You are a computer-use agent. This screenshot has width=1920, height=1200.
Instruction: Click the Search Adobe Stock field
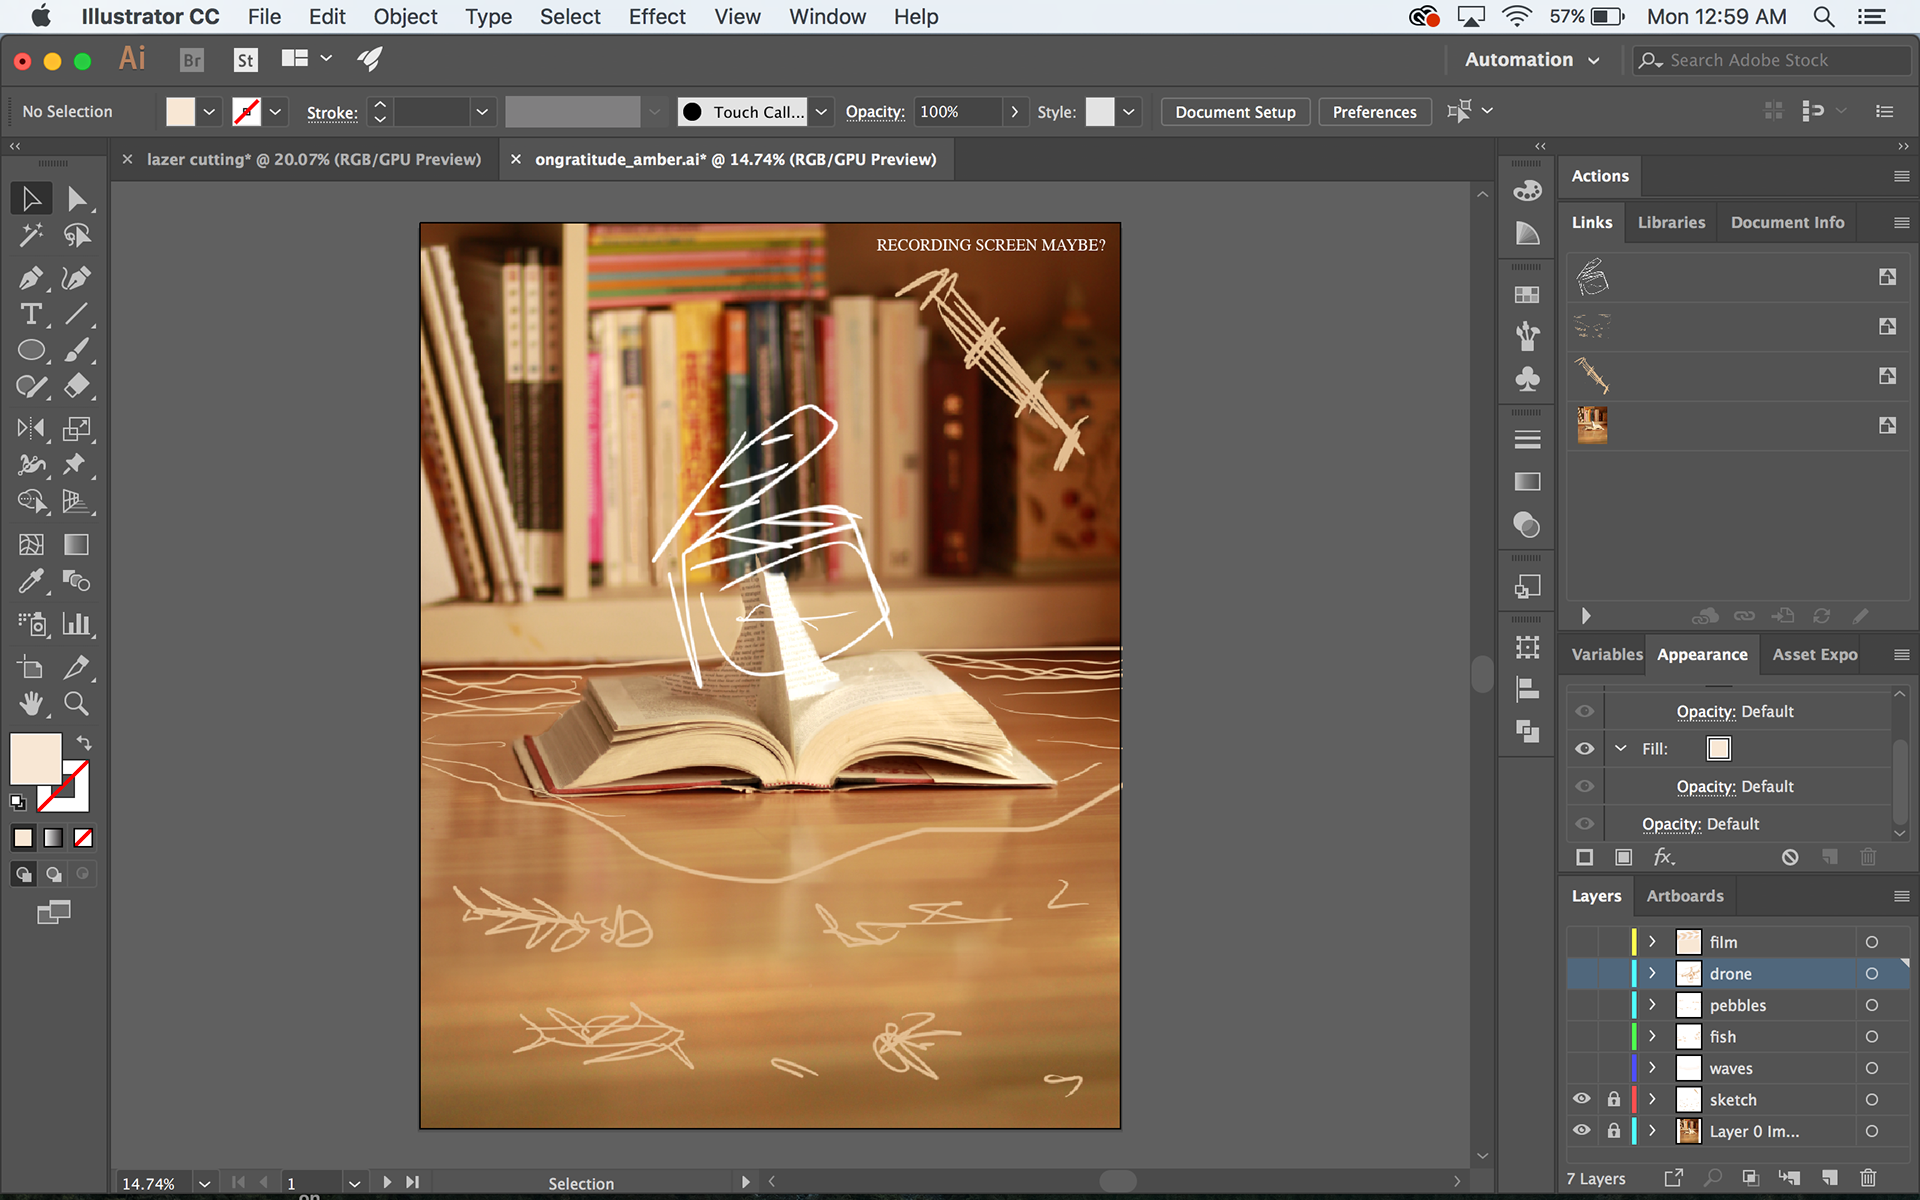1770,60
